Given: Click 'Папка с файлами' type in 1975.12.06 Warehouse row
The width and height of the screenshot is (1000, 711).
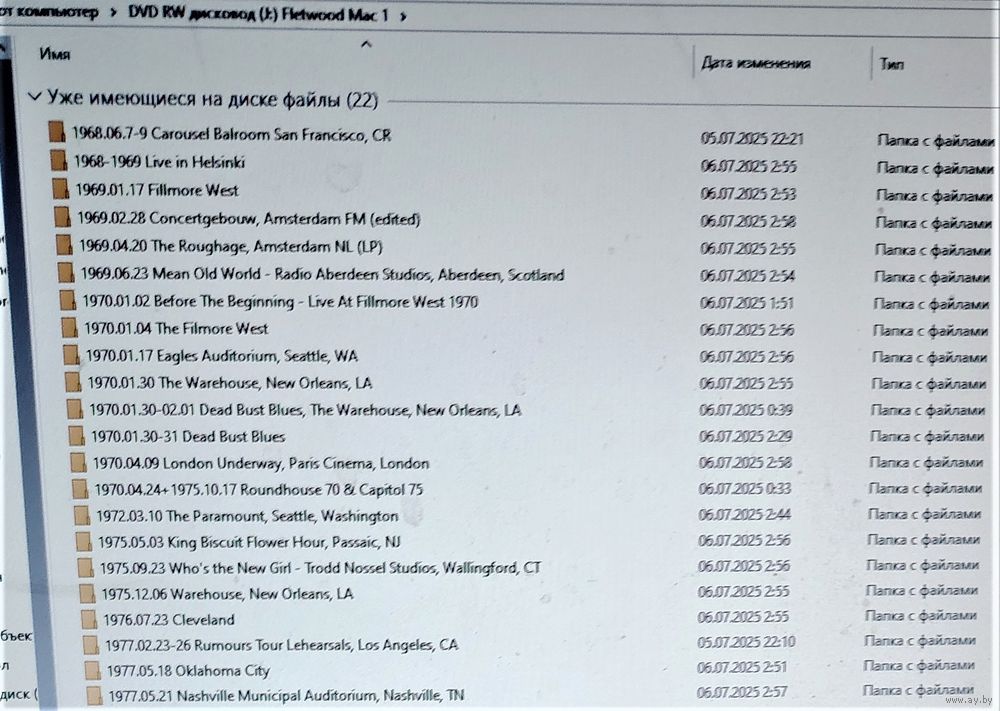Looking at the screenshot, I should (922, 591).
